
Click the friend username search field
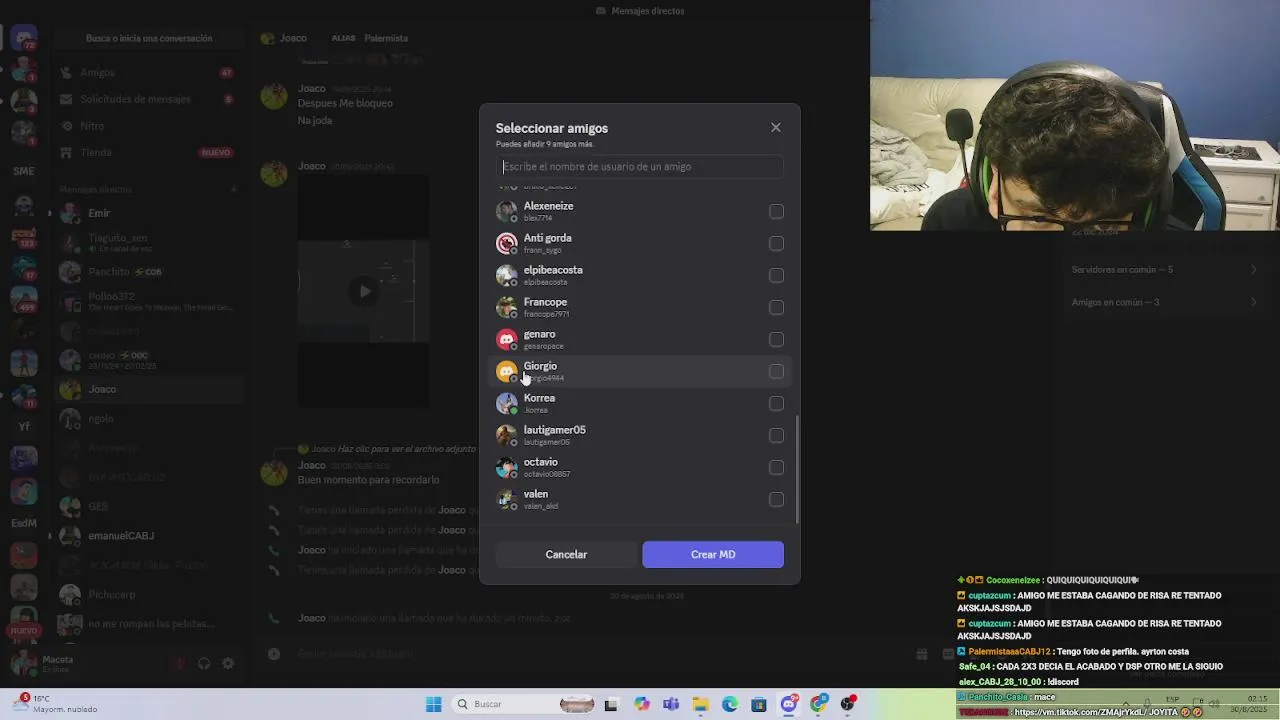640,167
